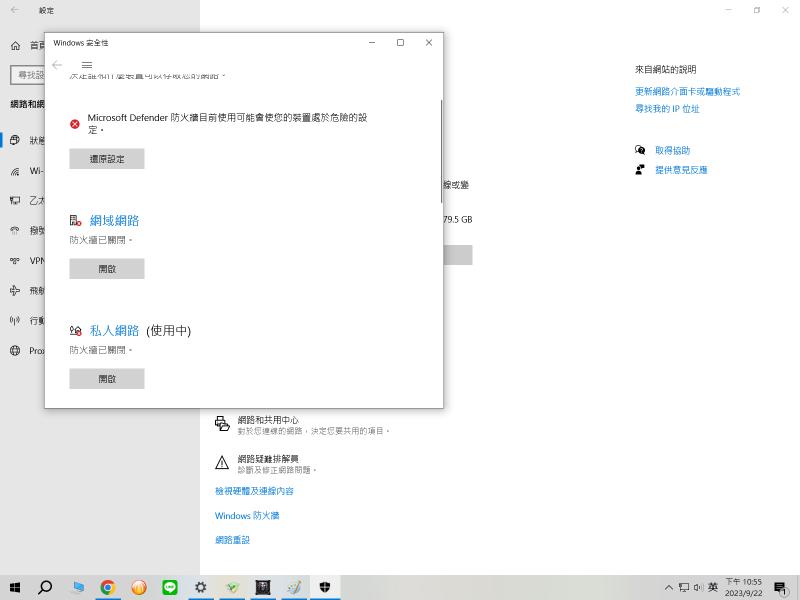Click the feedback person icon
The height and width of the screenshot is (600, 800).
(x=640, y=170)
